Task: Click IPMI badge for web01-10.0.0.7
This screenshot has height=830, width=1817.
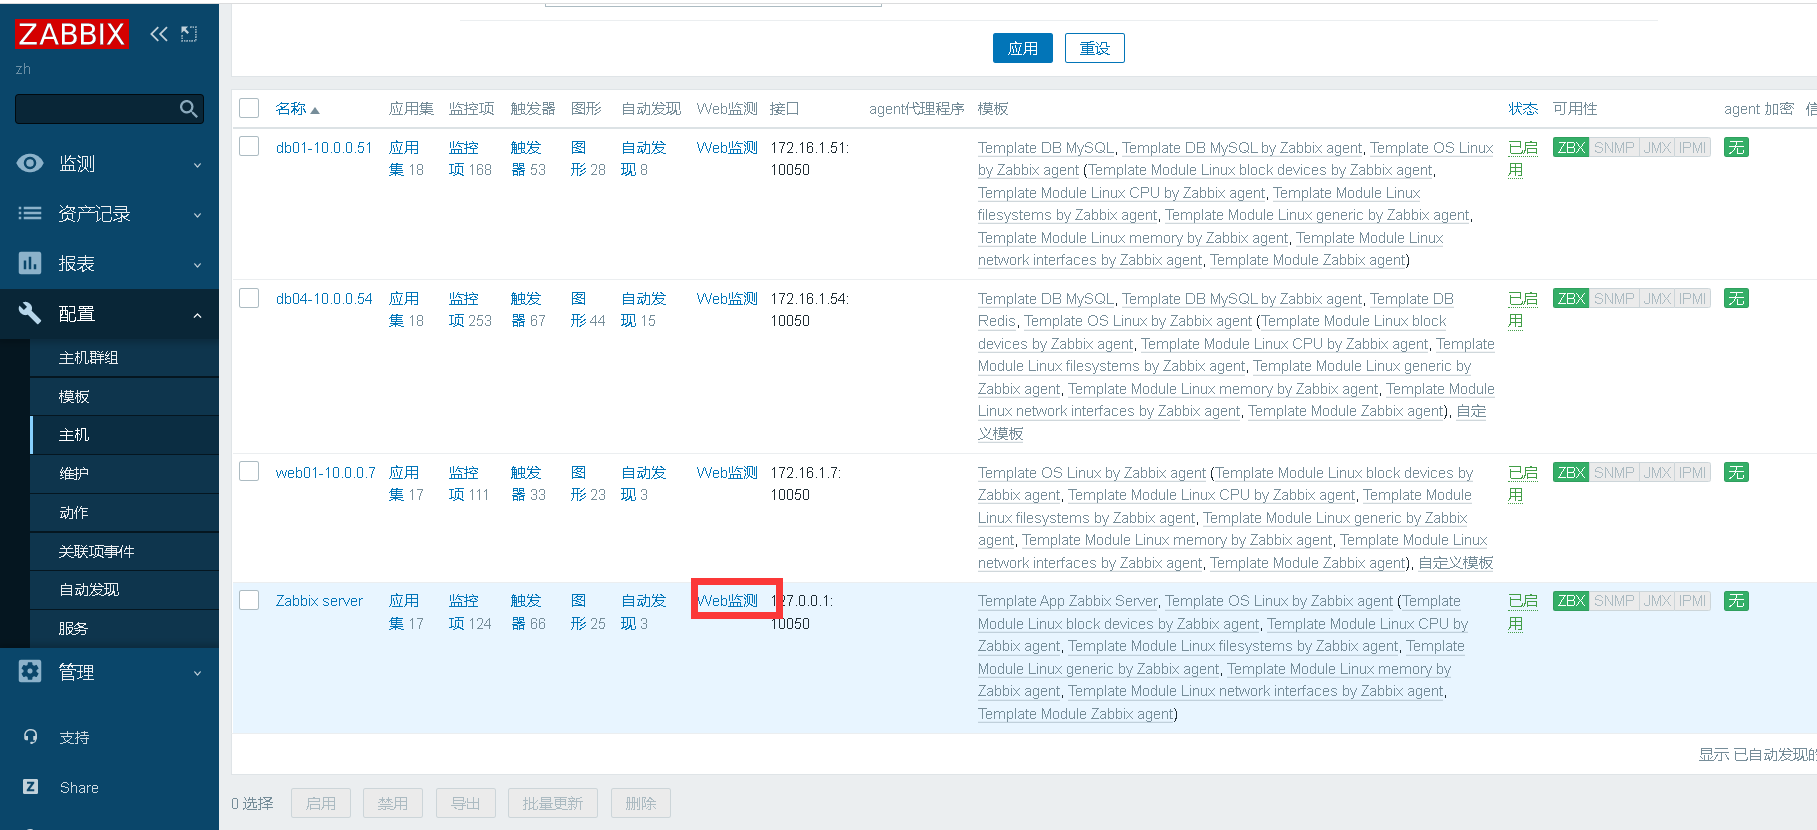Action: click(x=1693, y=473)
